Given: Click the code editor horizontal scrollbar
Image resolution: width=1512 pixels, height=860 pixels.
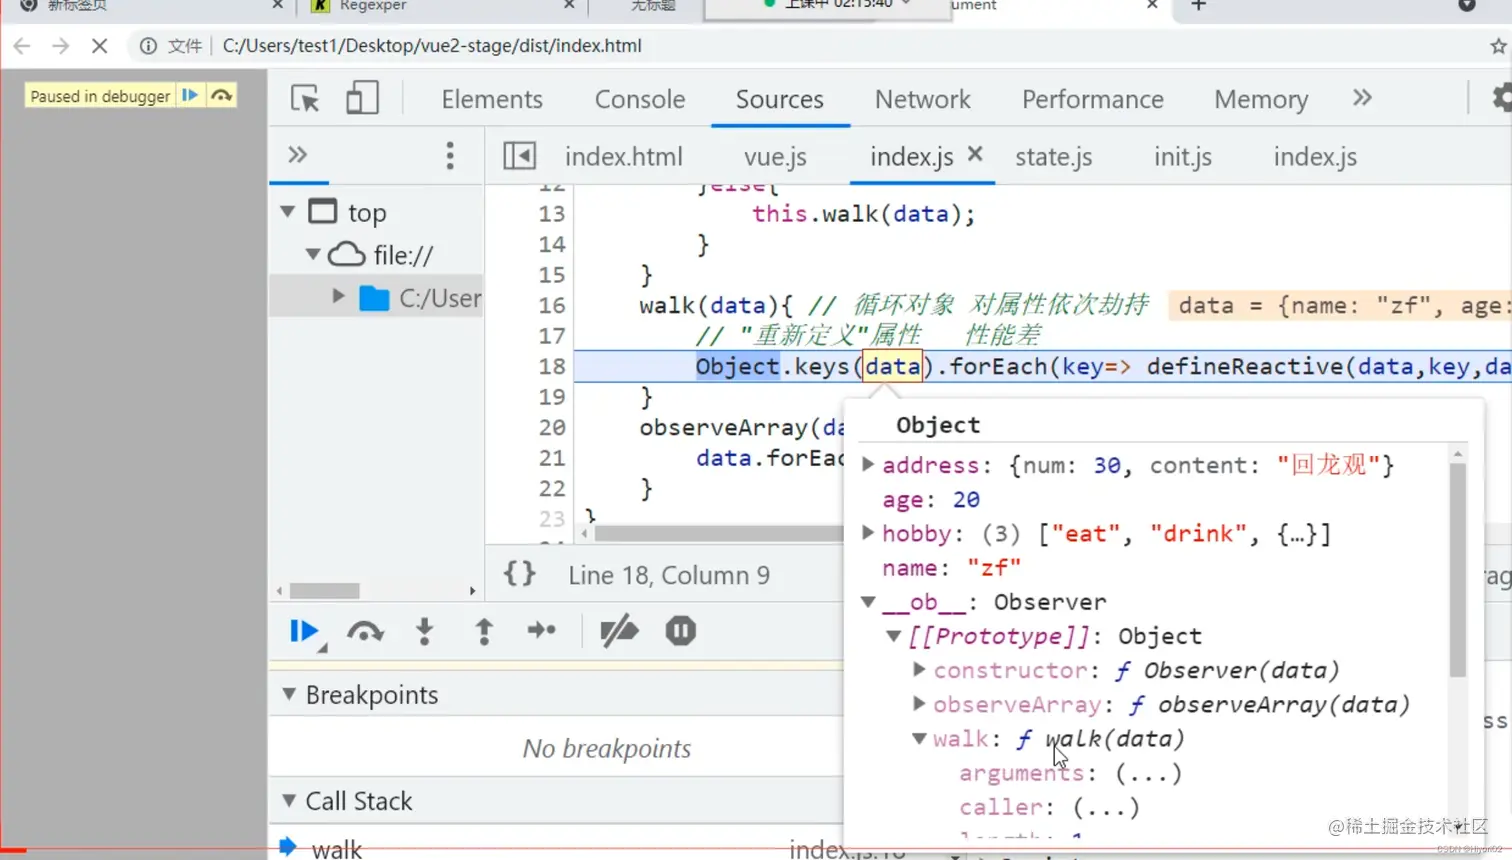Looking at the screenshot, I should (718, 534).
